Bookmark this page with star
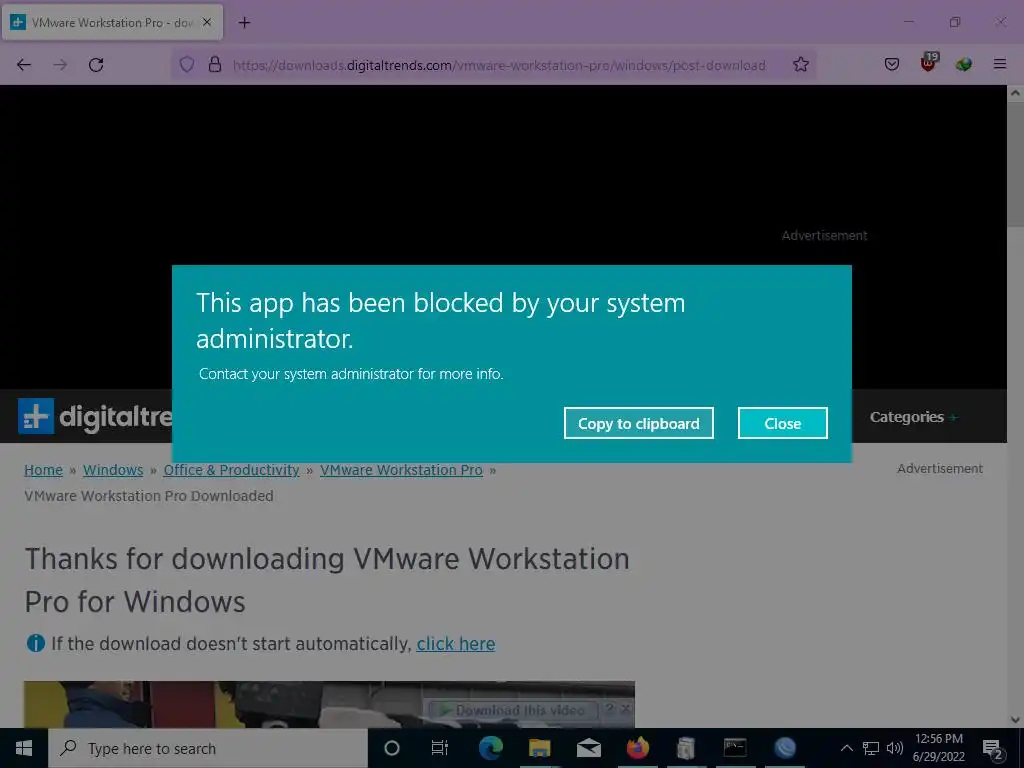The height and width of the screenshot is (768, 1024). point(801,64)
